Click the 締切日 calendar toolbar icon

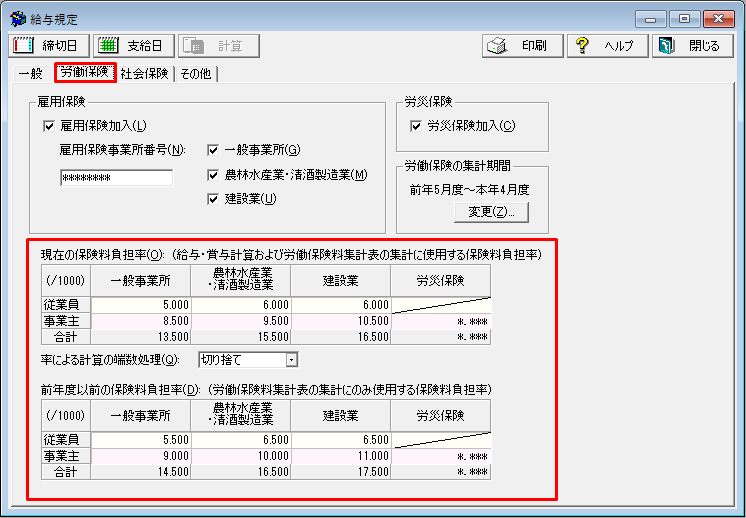pyautogui.click(x=23, y=46)
